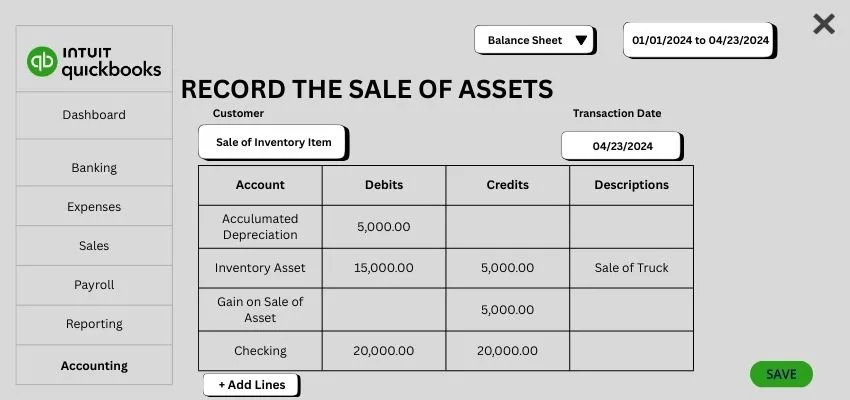This screenshot has width=850, height=400.
Task: Click the + Add Lines button
Action: pos(251,385)
